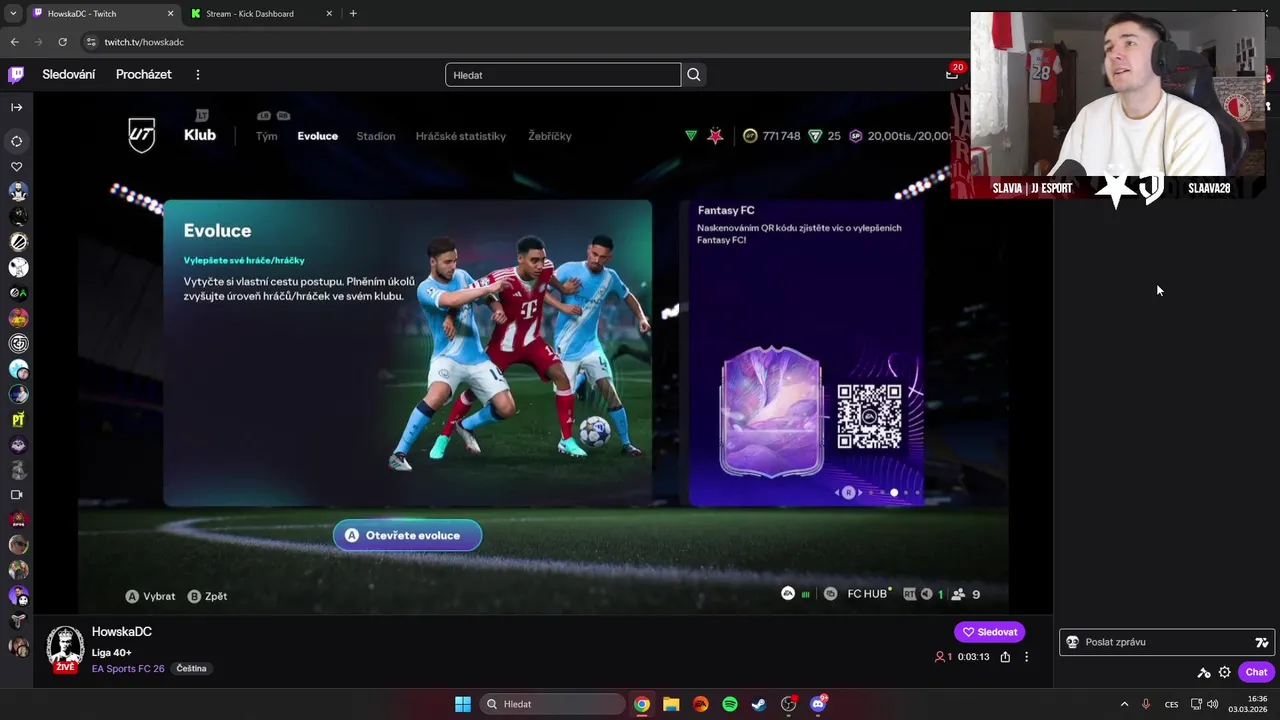Select the Tým tab in game menu
Viewport: 1280px width, 720px height.
[x=266, y=136]
